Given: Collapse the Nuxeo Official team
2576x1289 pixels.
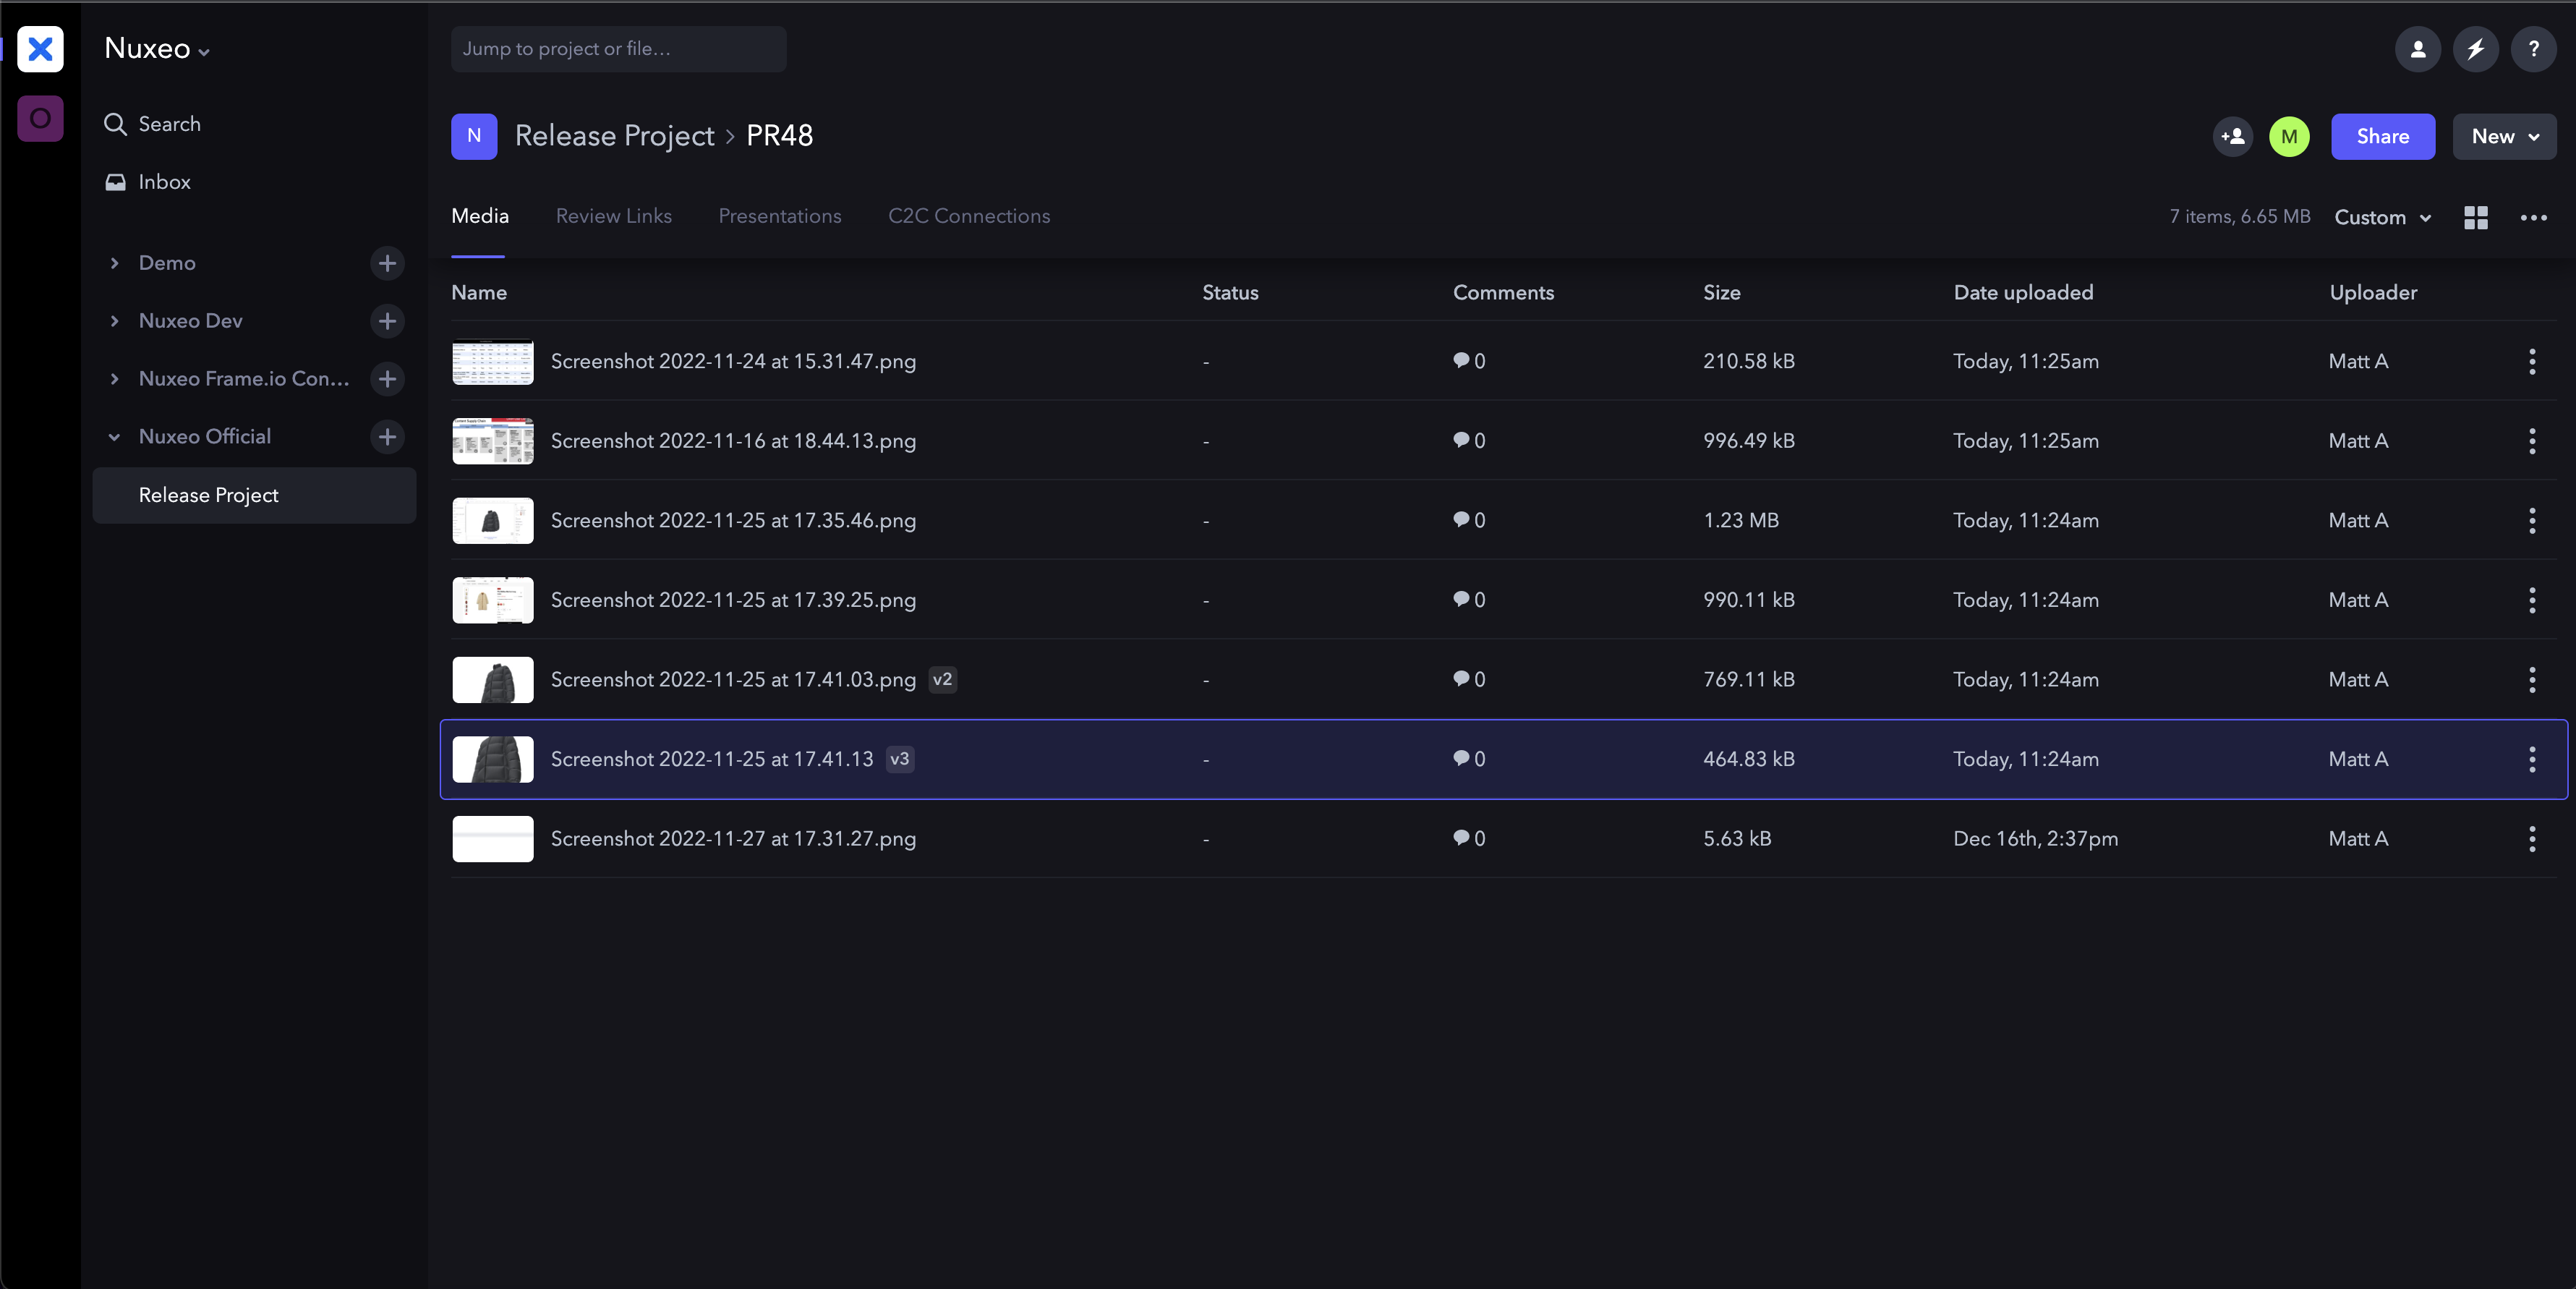Looking at the screenshot, I should pos(114,437).
